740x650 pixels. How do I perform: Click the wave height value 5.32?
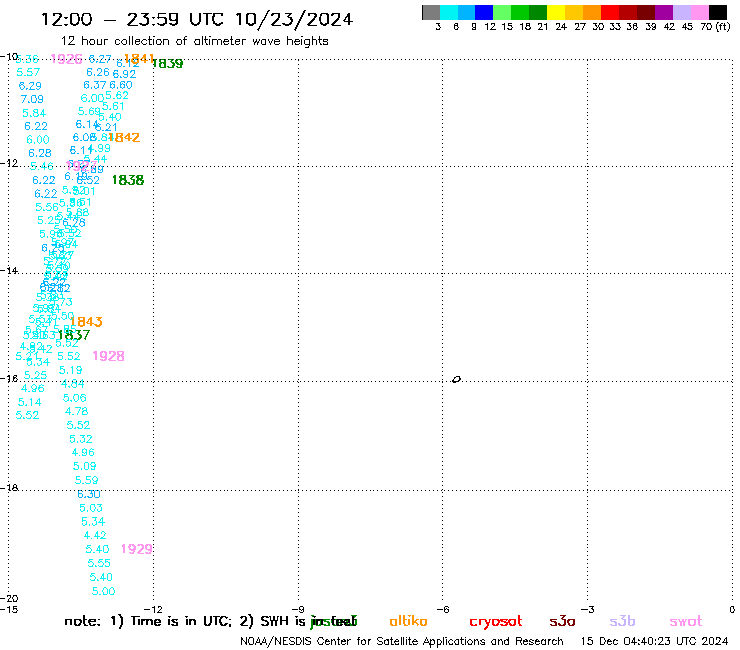[81, 439]
